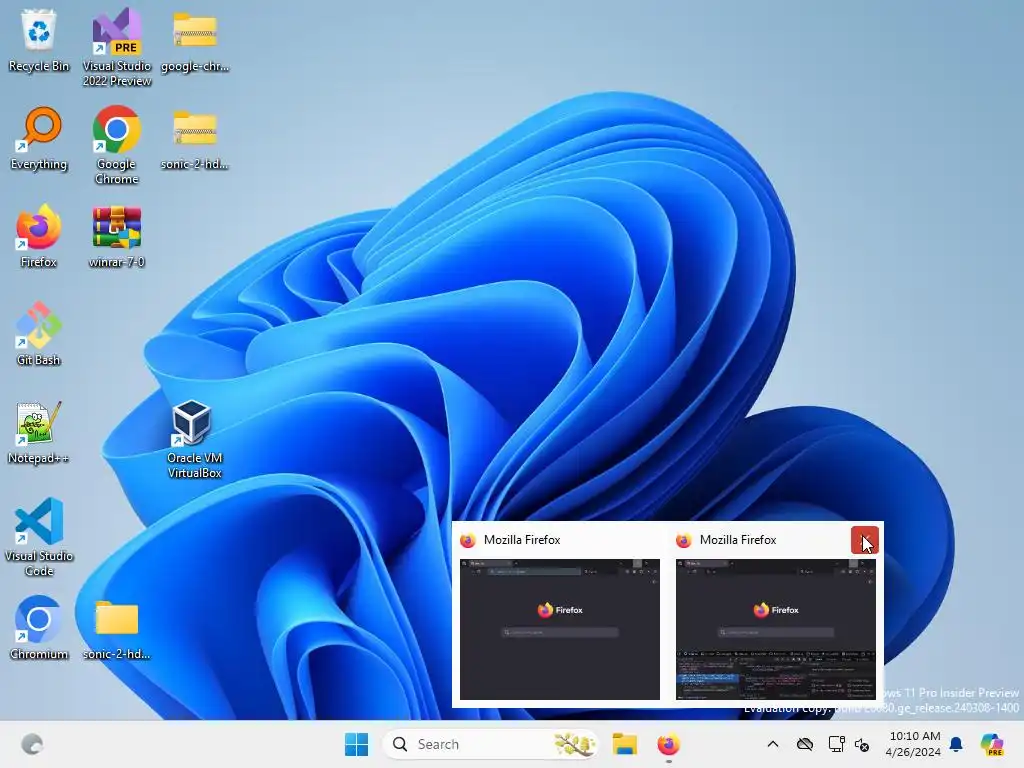Click the Firefox taskbar icon
The width and height of the screenshot is (1024, 768).
668,744
